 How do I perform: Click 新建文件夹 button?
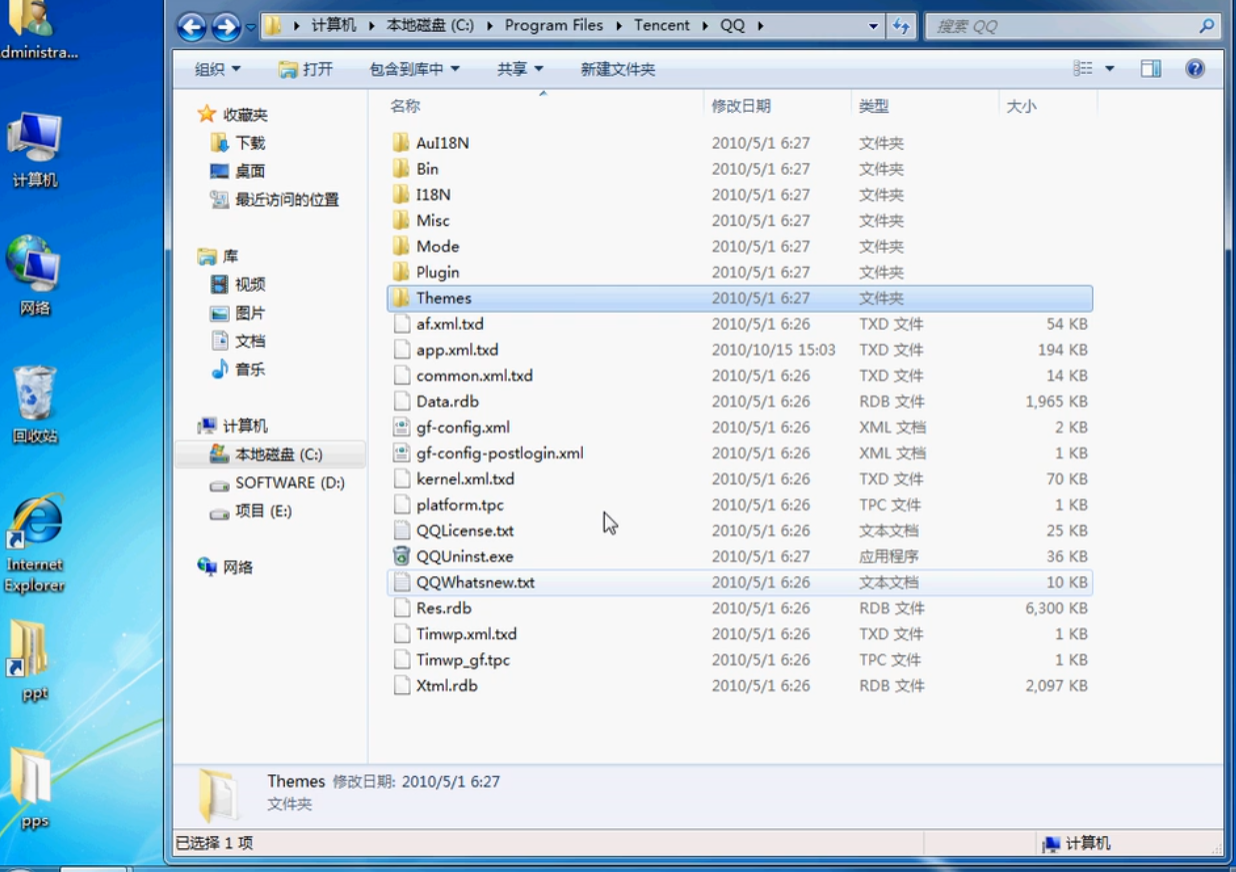[618, 69]
